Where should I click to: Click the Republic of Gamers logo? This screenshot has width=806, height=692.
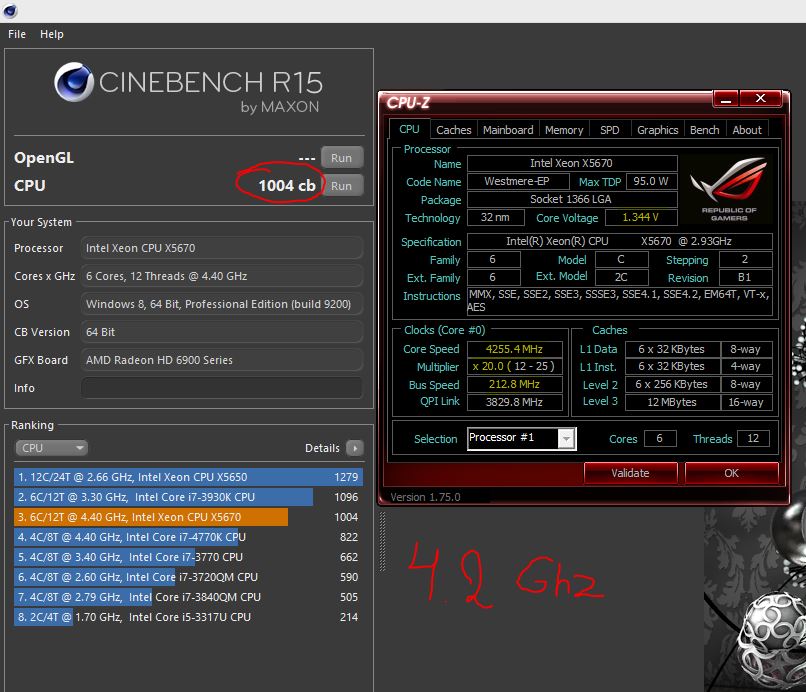click(728, 189)
